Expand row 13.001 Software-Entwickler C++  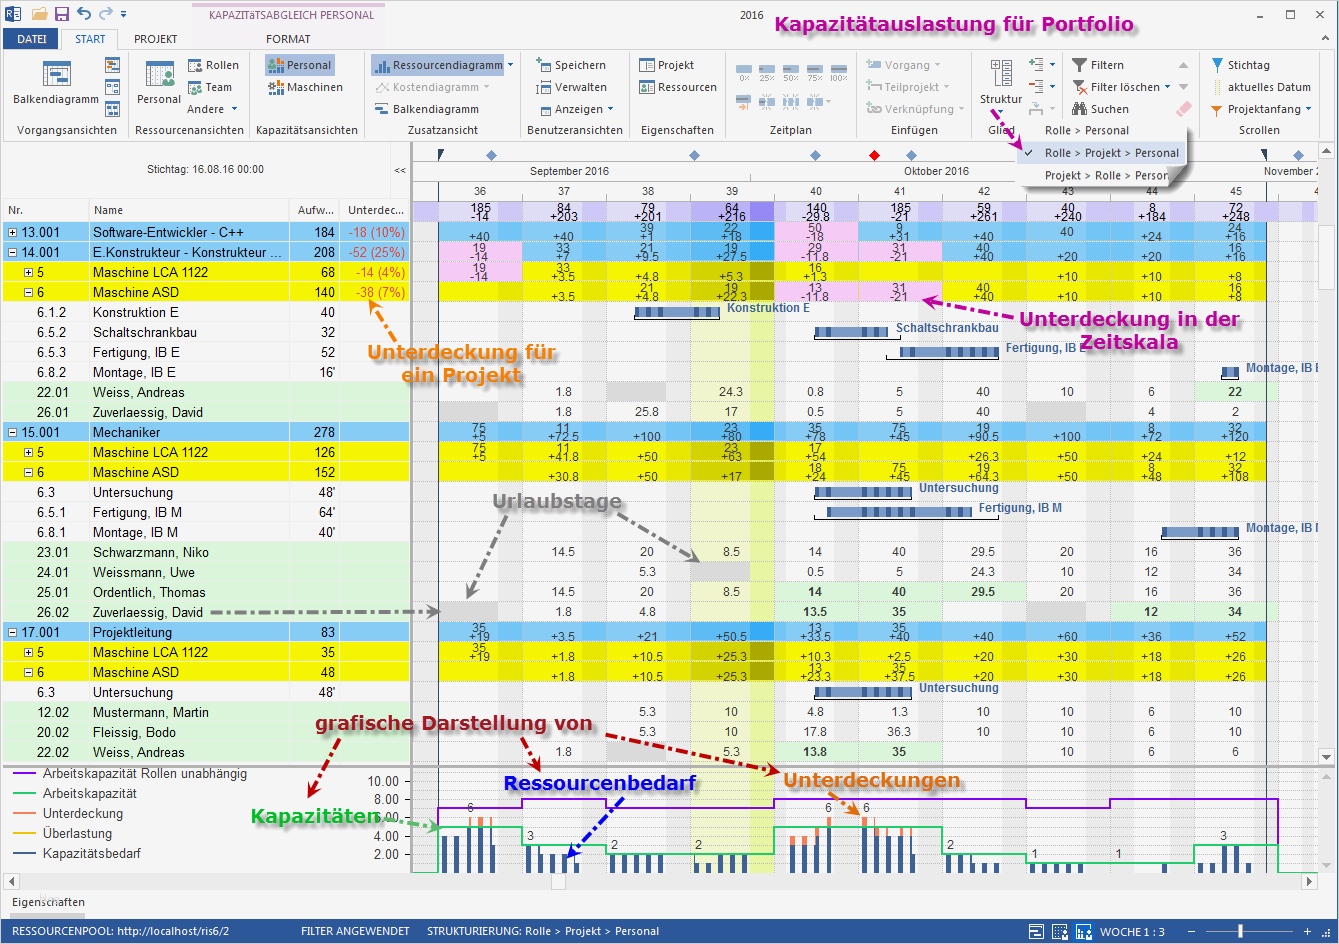point(14,232)
